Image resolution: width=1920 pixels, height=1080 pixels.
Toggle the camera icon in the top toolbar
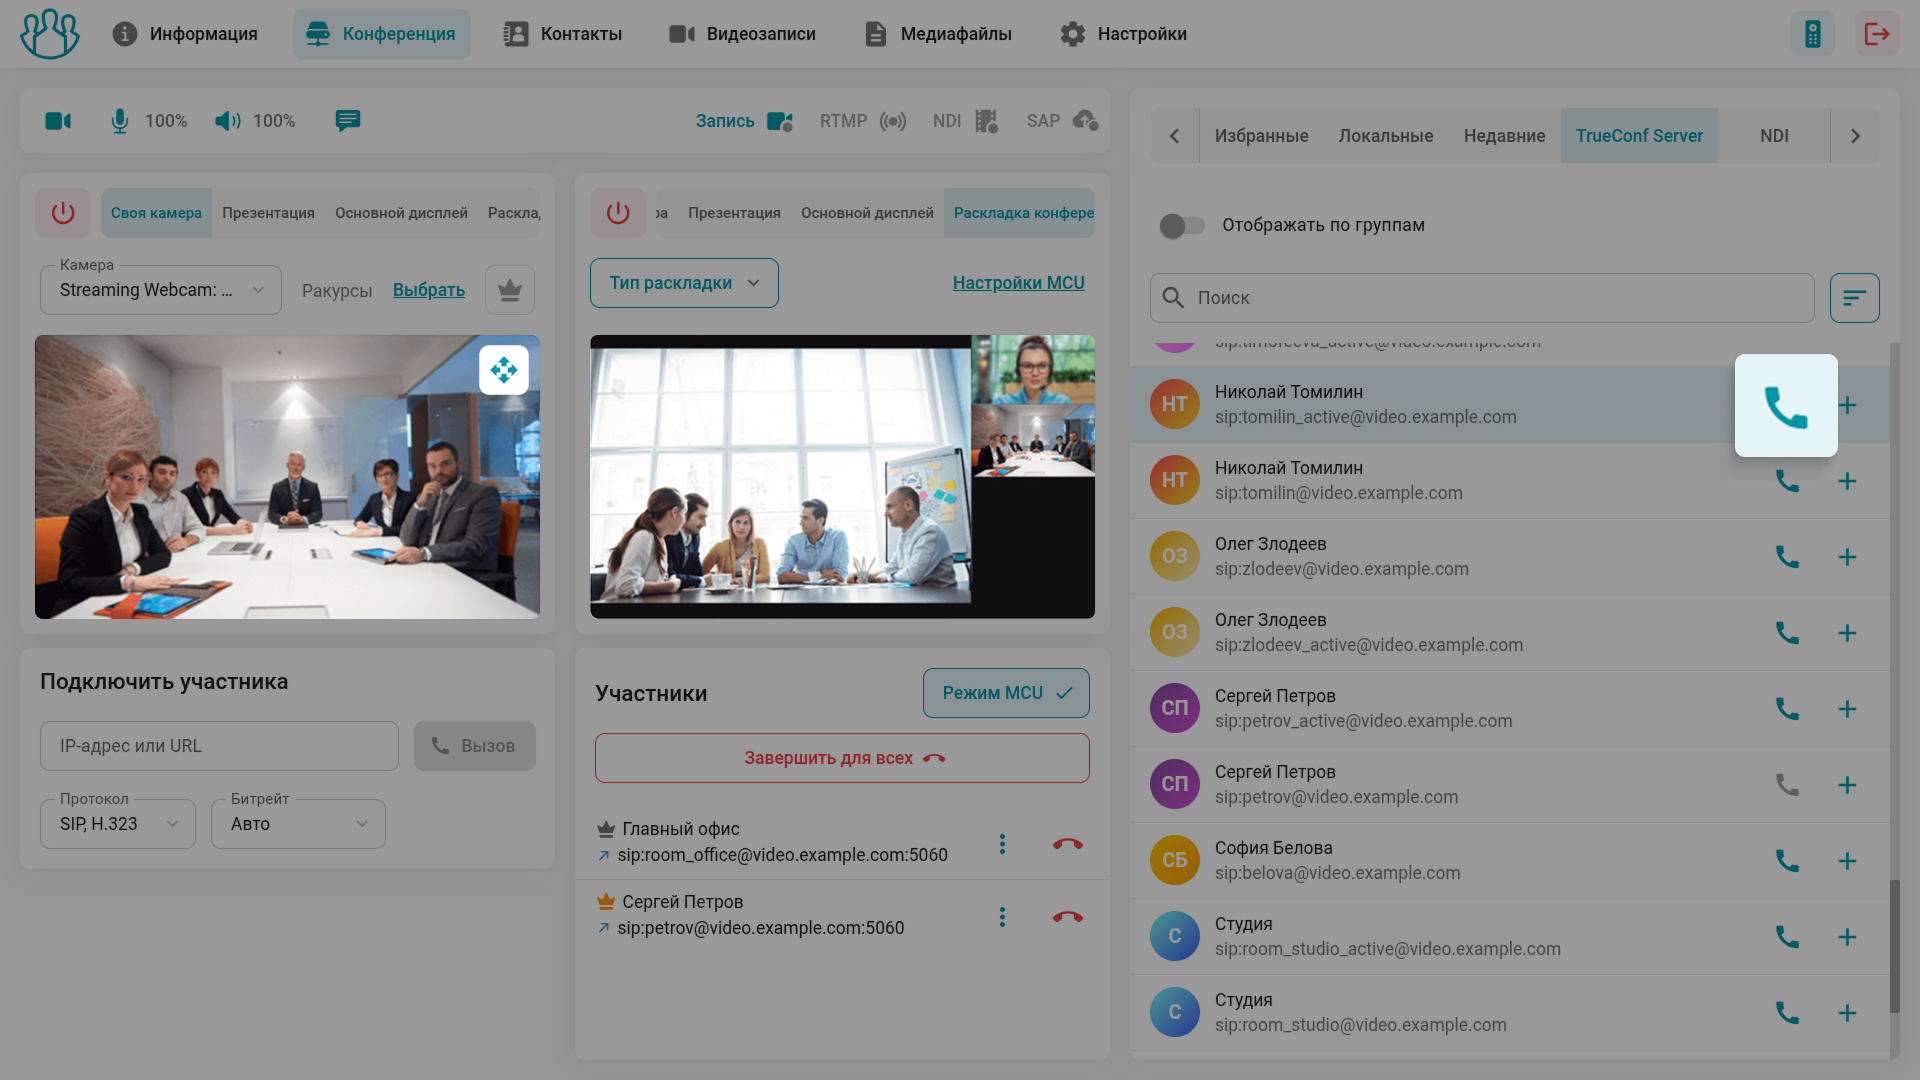pos(58,121)
